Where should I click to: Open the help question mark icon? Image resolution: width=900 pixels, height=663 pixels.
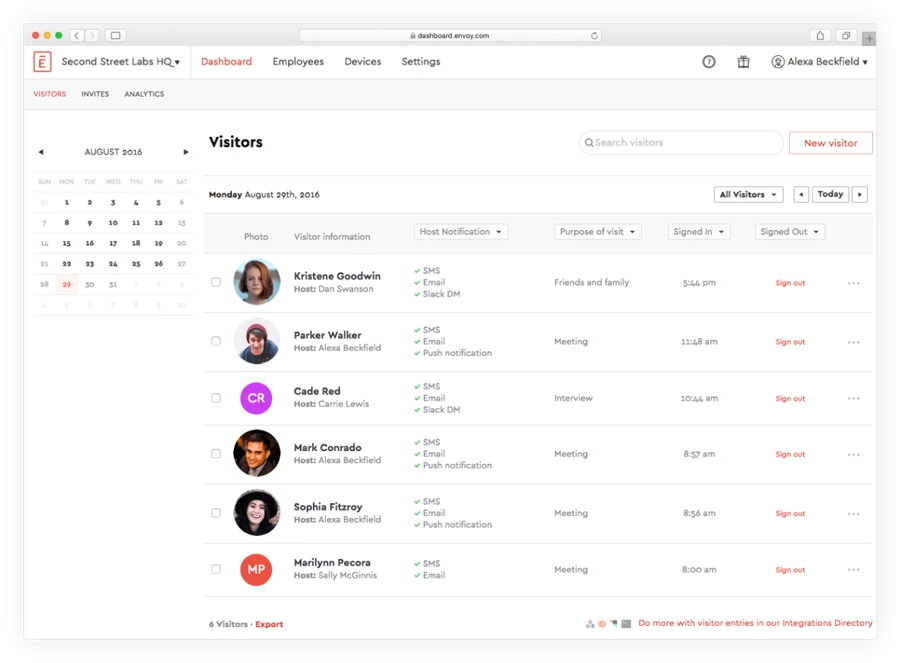[709, 62]
